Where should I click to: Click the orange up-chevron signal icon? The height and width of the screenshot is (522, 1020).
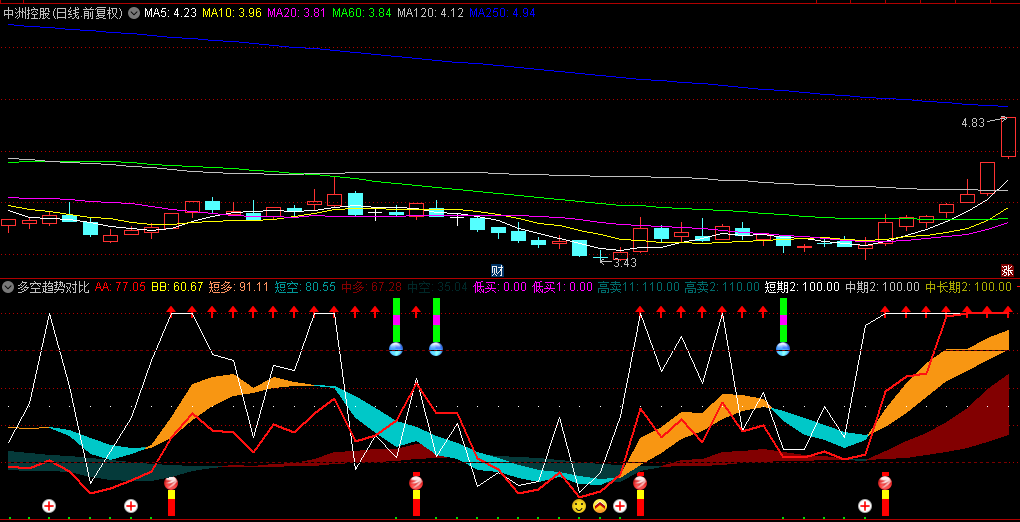coord(600,506)
